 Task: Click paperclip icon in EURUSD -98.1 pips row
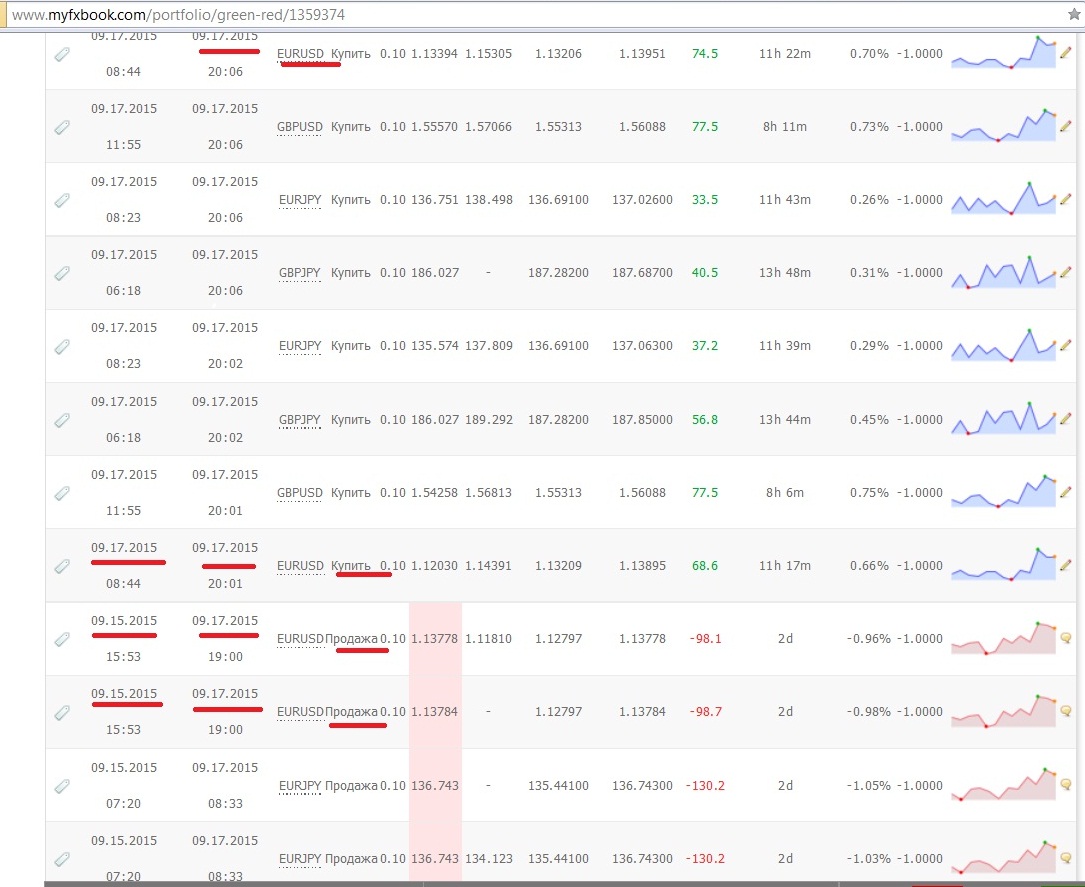tap(62, 639)
